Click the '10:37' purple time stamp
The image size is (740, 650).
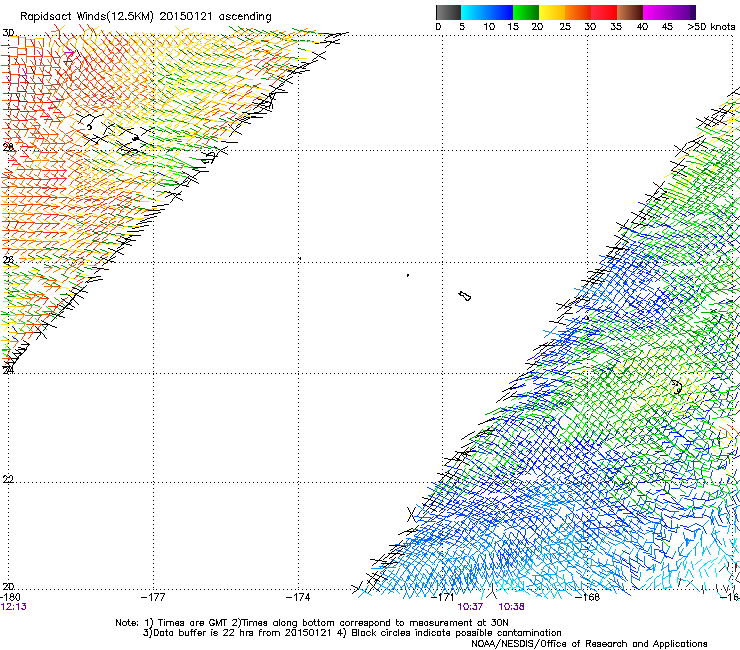pos(470,607)
